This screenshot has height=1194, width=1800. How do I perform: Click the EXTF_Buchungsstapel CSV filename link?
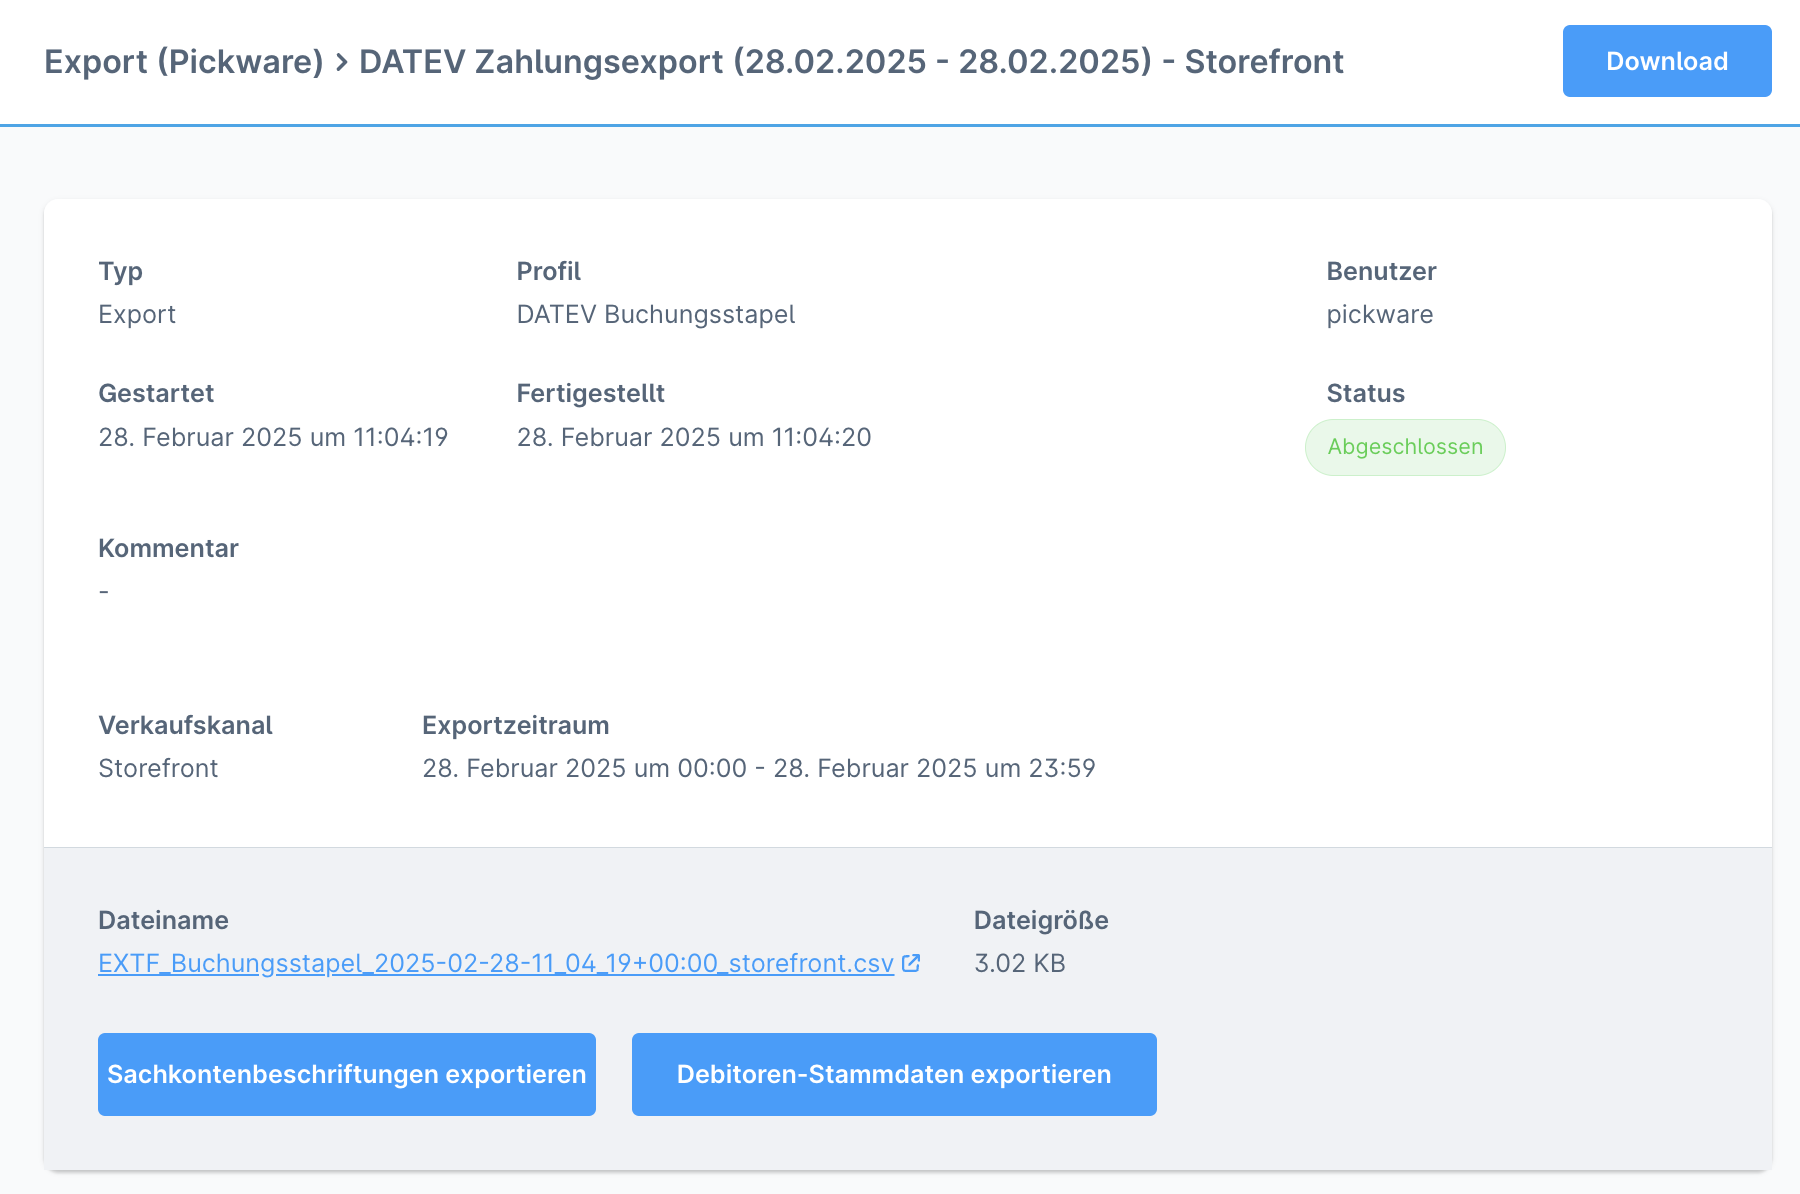coord(494,963)
